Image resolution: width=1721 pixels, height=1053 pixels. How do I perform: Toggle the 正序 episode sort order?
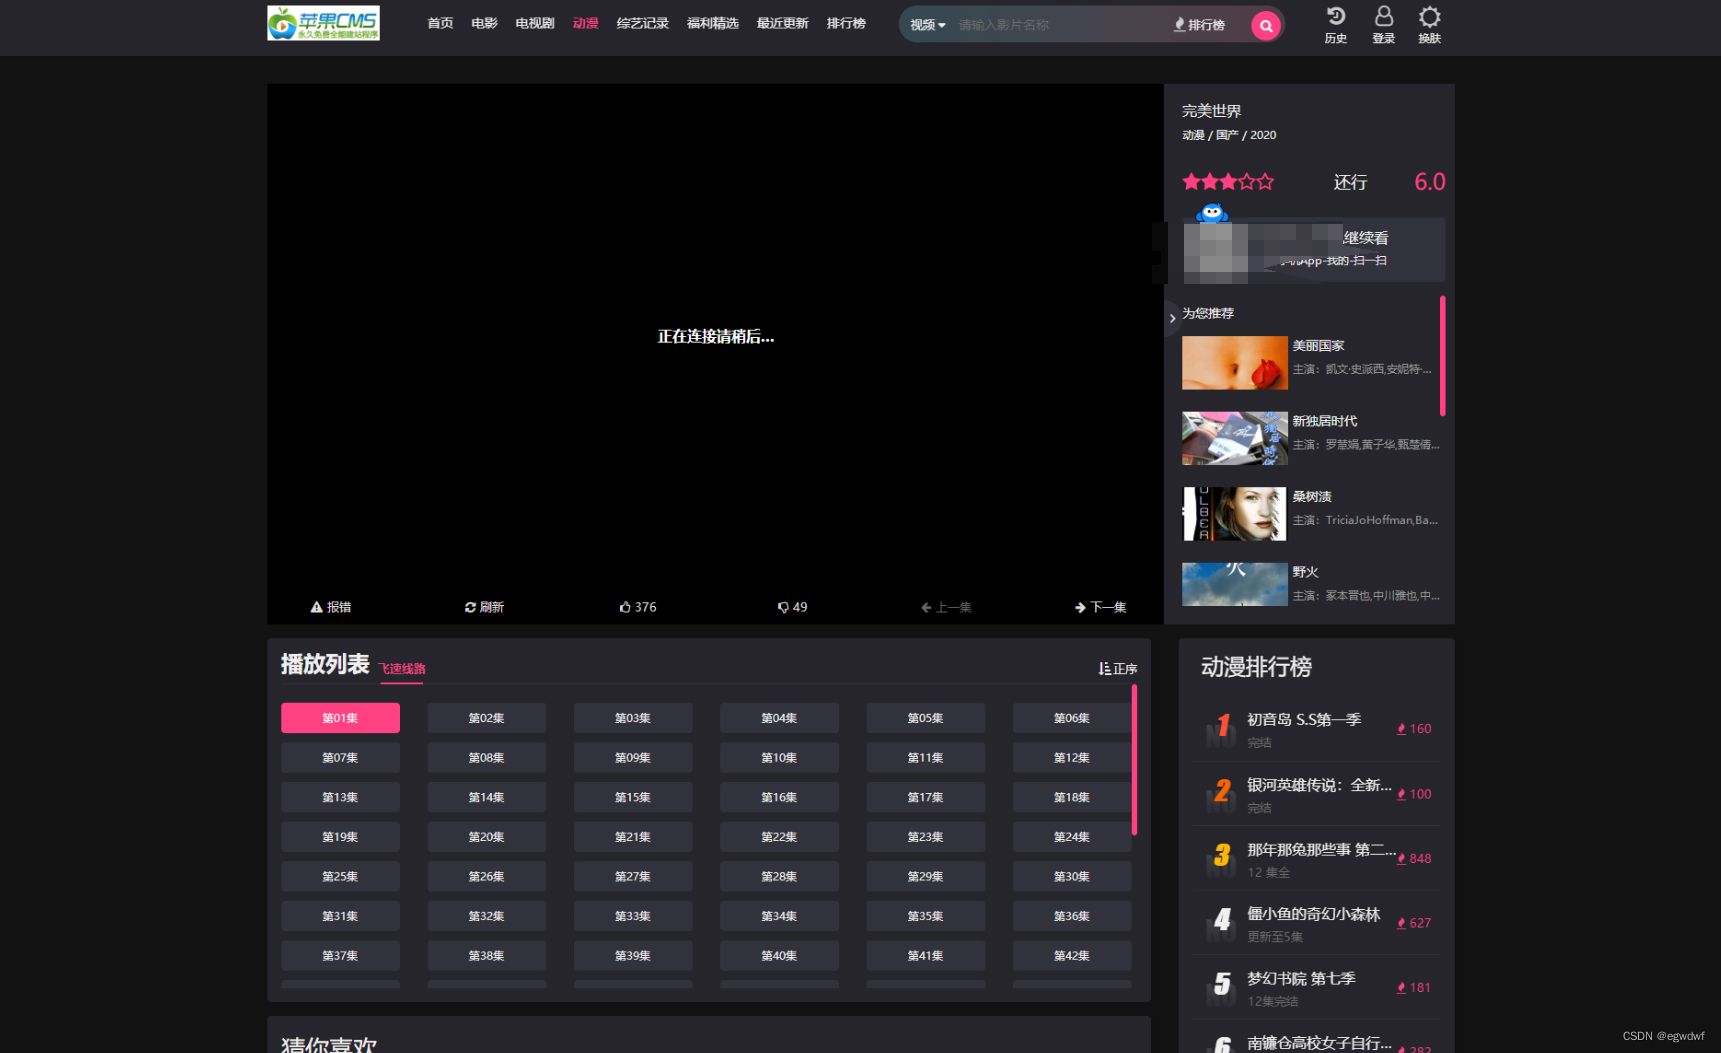[x=1116, y=667]
